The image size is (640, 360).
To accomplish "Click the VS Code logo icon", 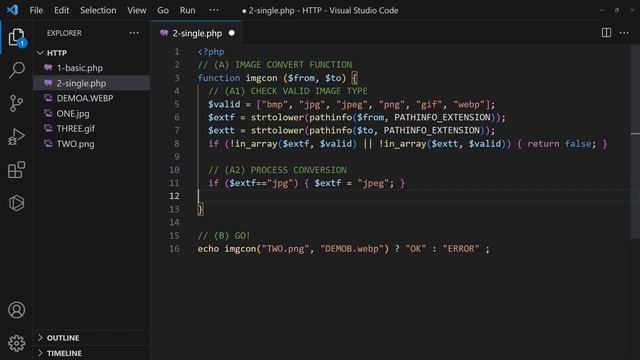I will pos(12,10).
